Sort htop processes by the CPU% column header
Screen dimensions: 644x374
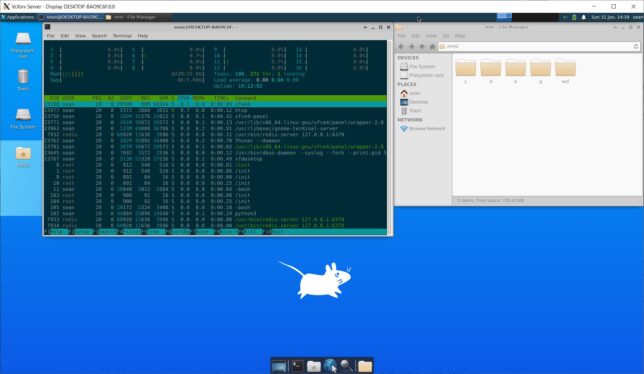[183, 98]
